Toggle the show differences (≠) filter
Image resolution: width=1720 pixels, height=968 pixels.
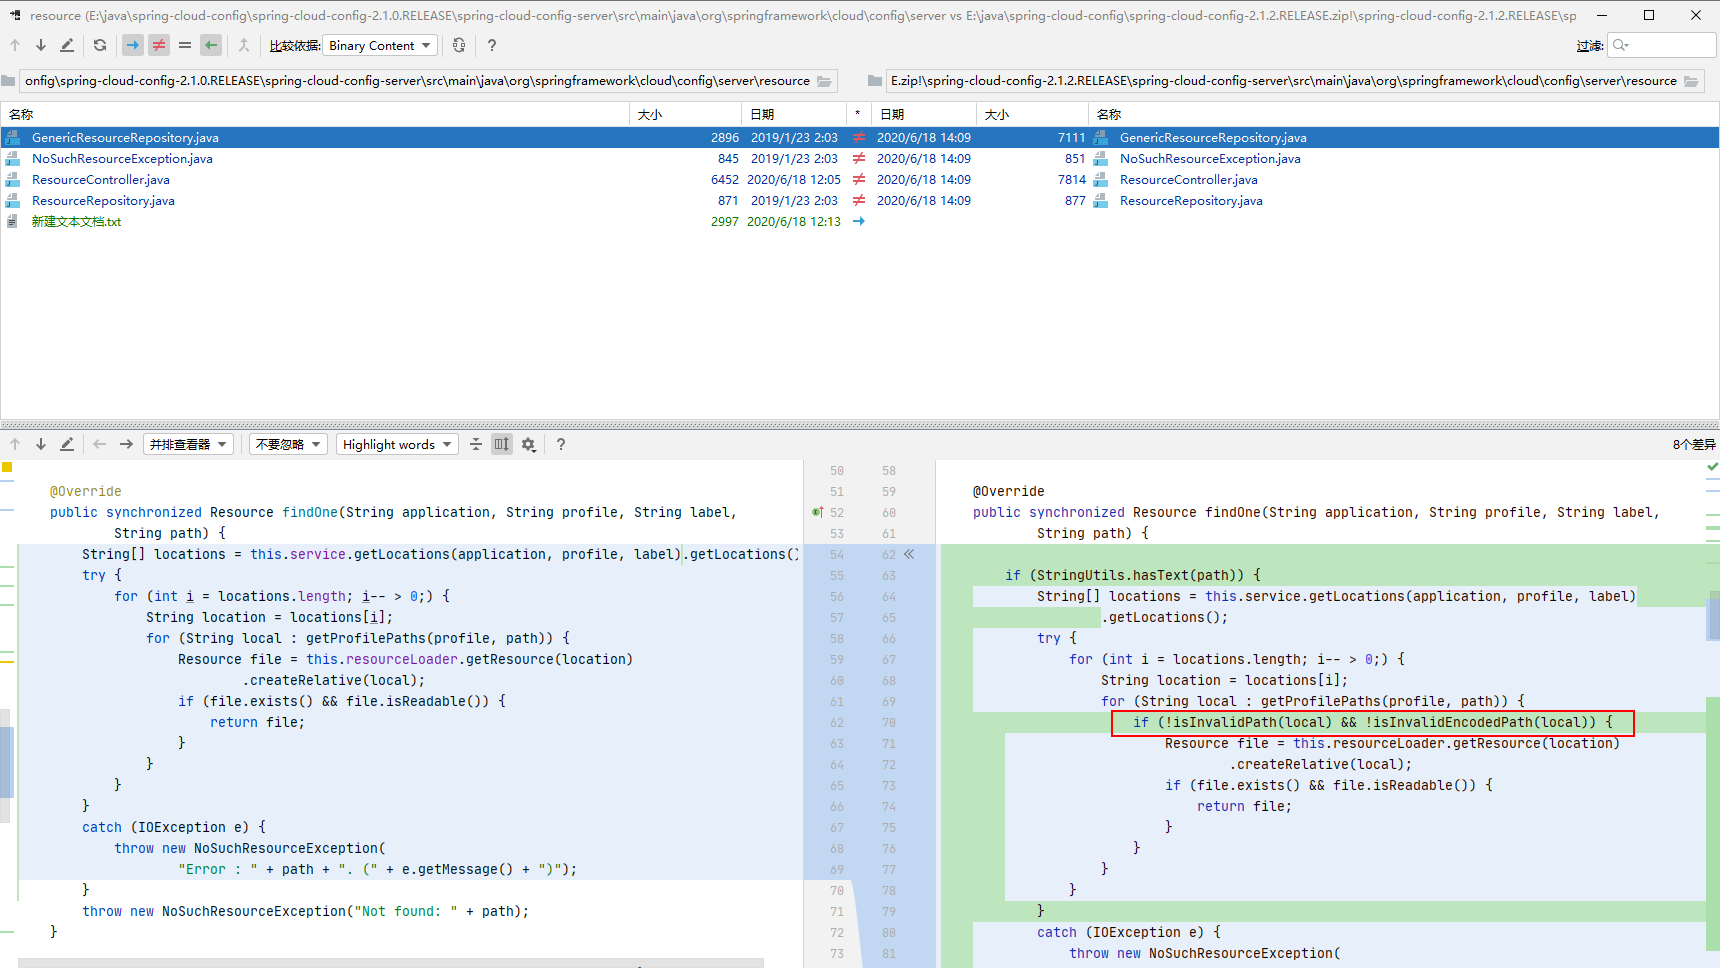pos(159,45)
